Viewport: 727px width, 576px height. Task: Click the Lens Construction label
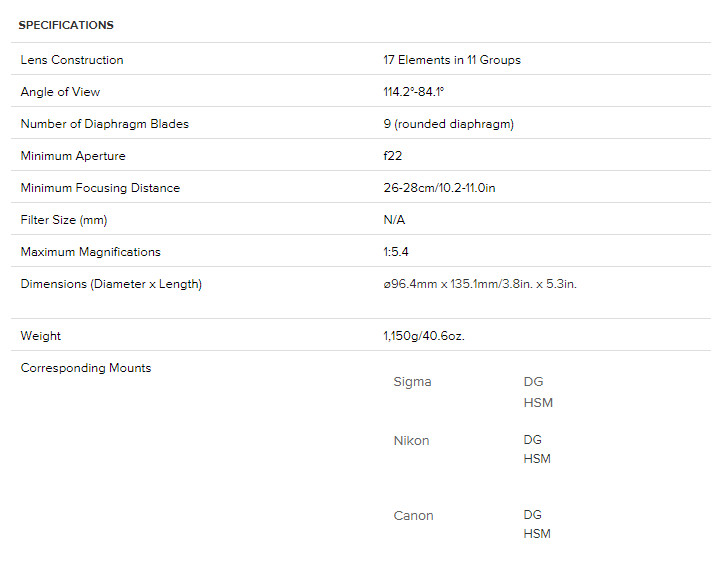[72, 60]
